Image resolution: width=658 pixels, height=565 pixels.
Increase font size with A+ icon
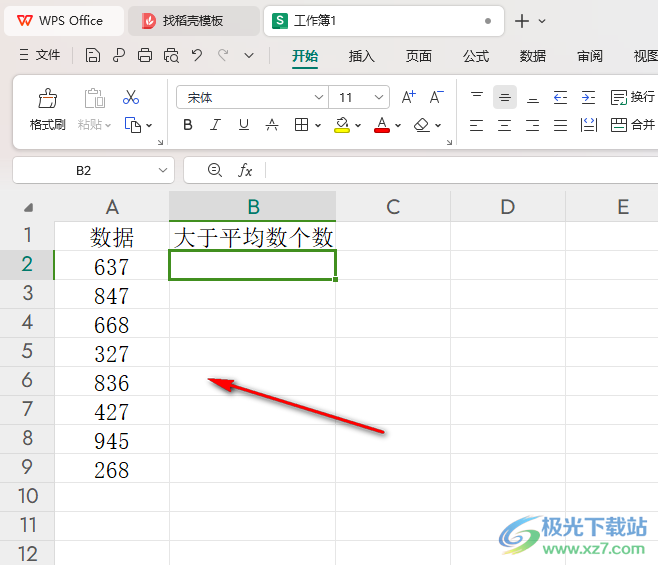[408, 97]
